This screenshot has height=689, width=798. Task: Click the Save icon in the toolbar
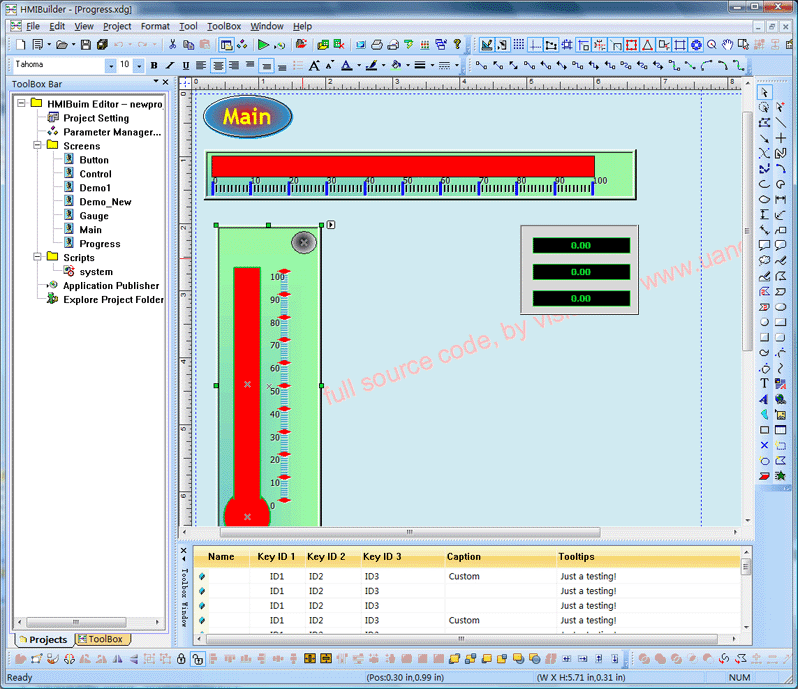click(86, 45)
